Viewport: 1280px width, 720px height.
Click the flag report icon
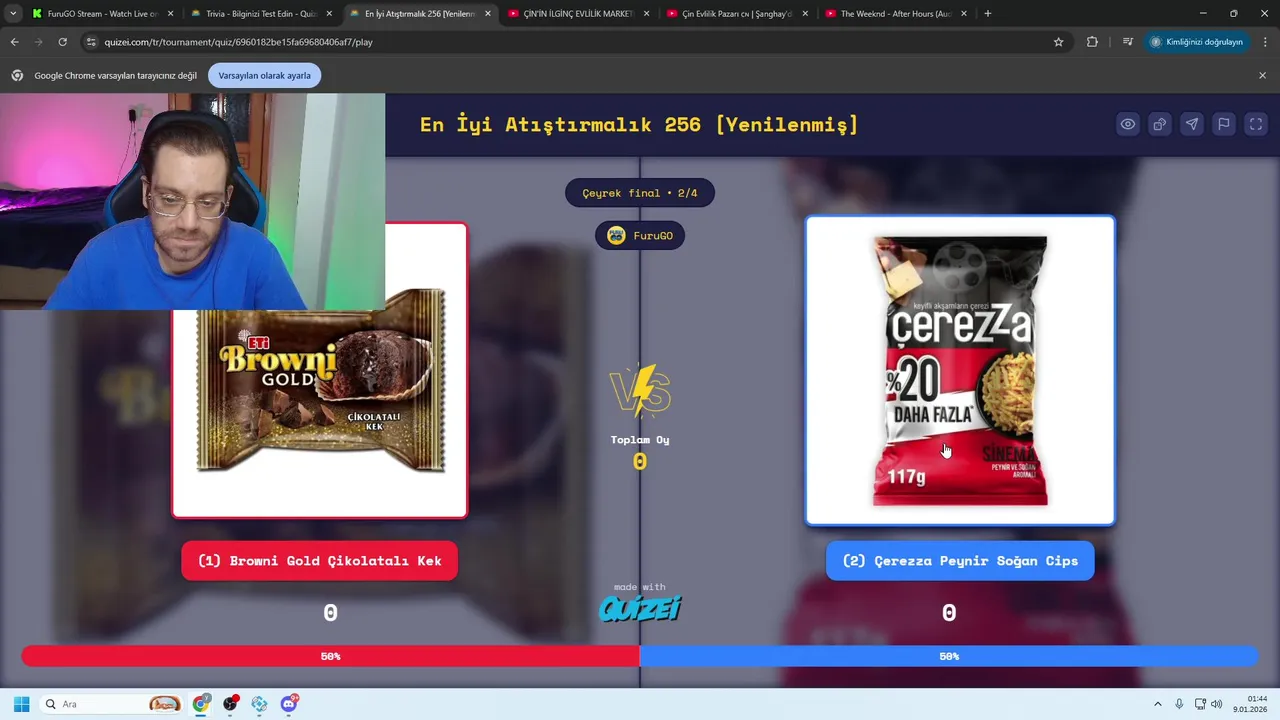point(1224,124)
